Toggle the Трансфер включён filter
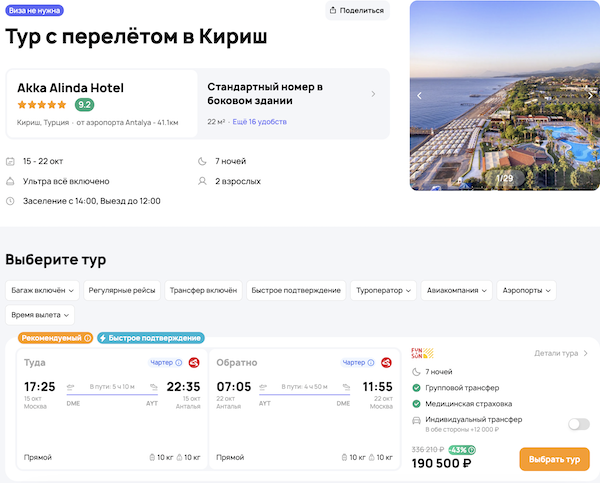The image size is (600, 483). tap(204, 290)
